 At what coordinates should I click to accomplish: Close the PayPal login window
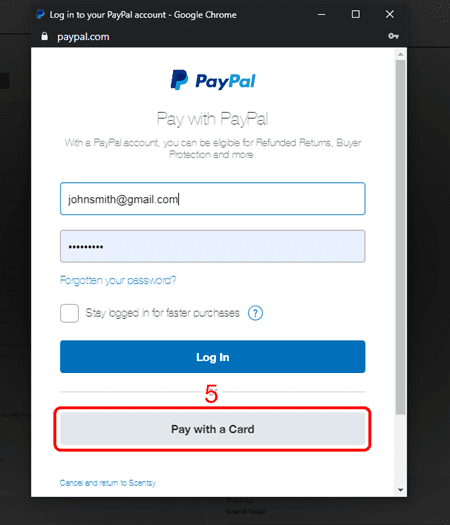point(389,14)
